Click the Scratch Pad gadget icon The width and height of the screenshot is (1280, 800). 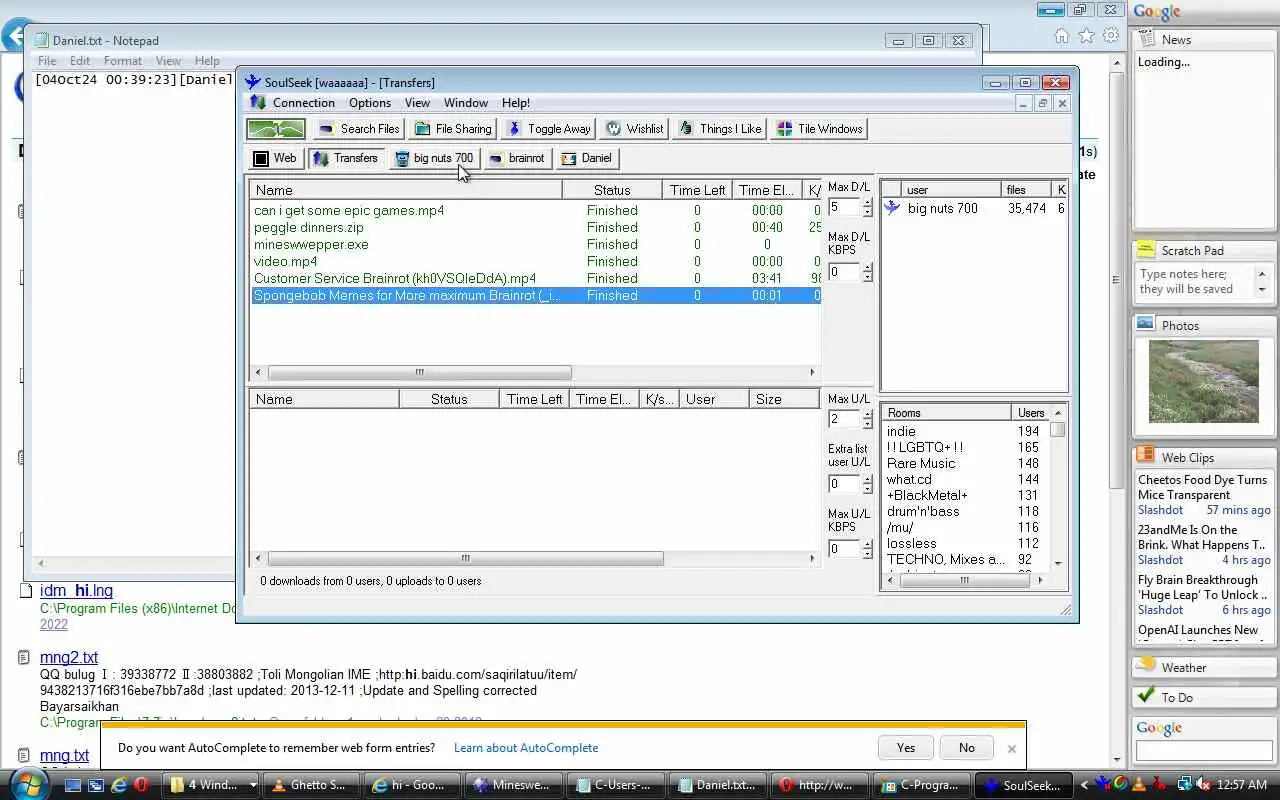[x=1146, y=250]
